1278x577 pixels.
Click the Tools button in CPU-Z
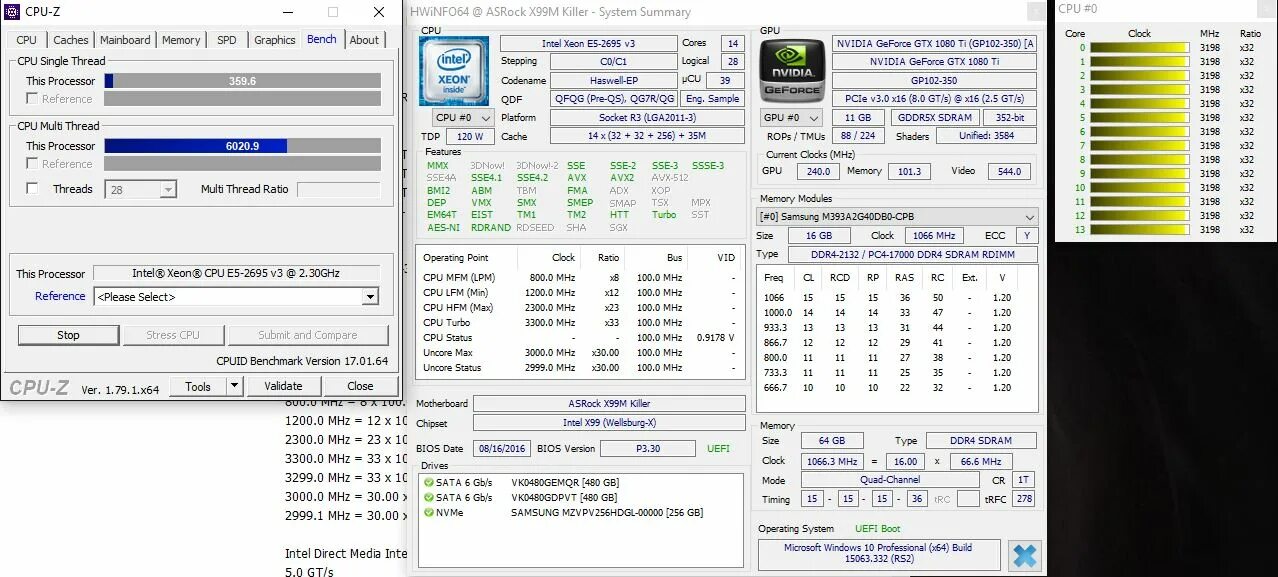198,386
